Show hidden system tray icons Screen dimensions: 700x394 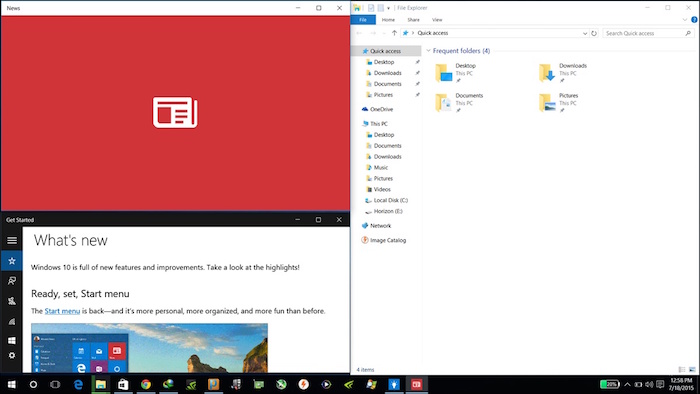pyautogui.click(x=627, y=384)
